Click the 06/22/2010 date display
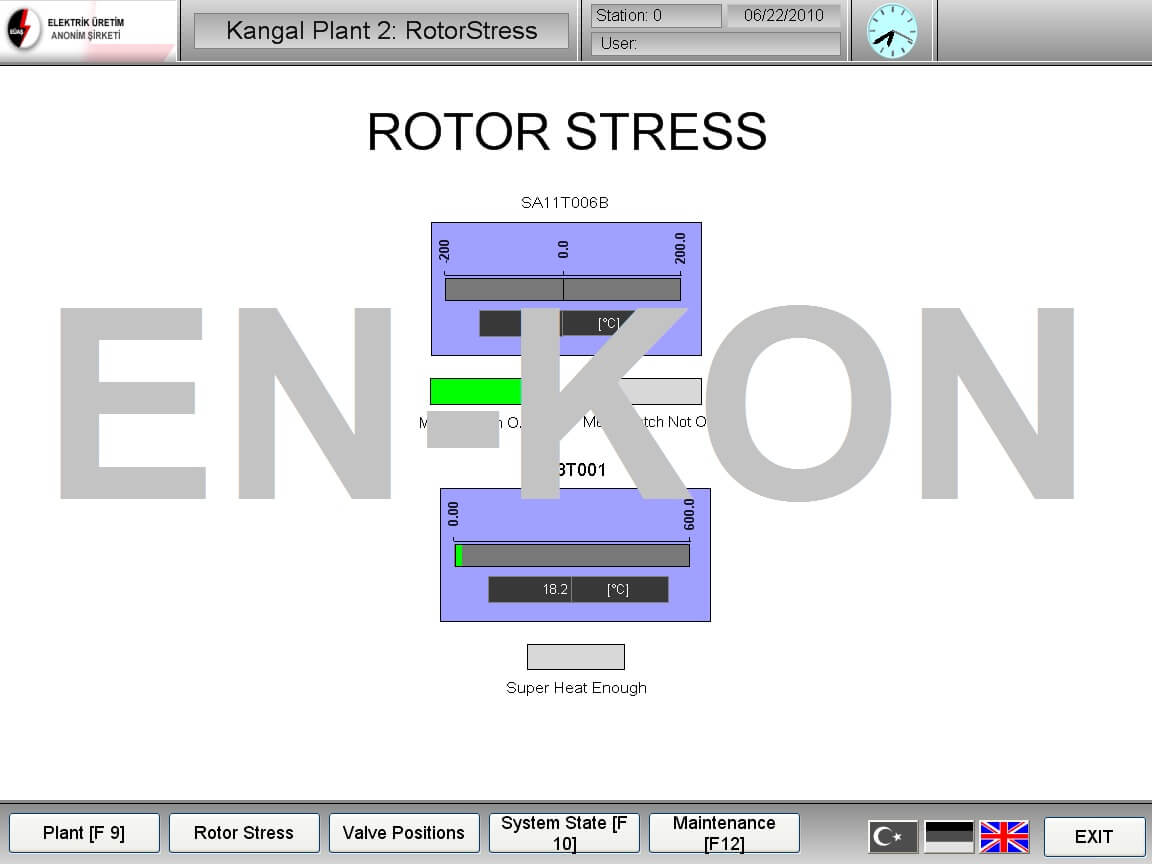Viewport: 1152px width, 864px height. pos(783,16)
